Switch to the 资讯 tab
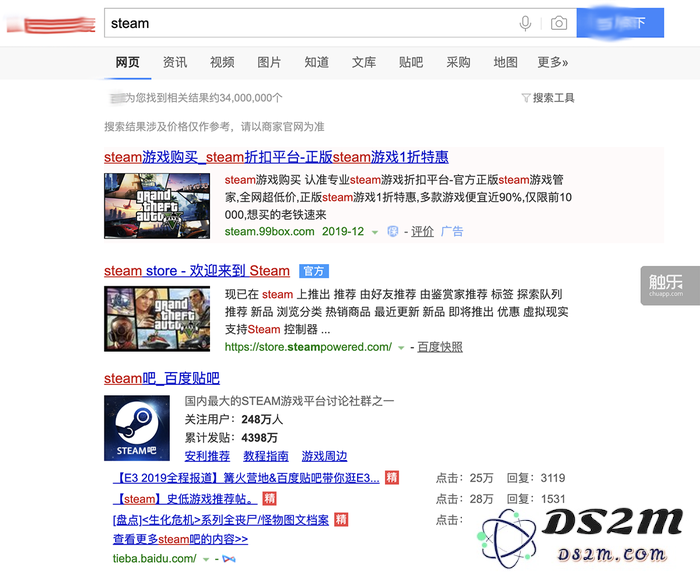Screen dimensions: 700x572 175,62
